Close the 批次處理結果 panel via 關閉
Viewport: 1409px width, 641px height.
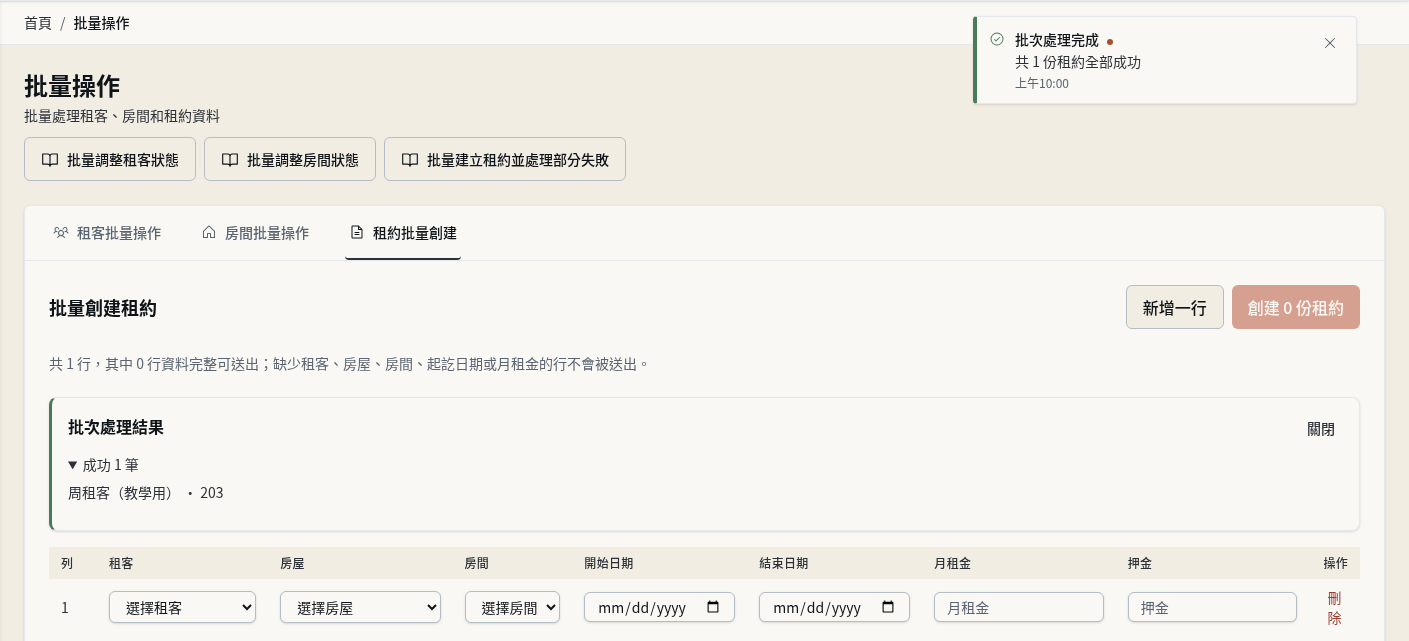click(x=1321, y=429)
